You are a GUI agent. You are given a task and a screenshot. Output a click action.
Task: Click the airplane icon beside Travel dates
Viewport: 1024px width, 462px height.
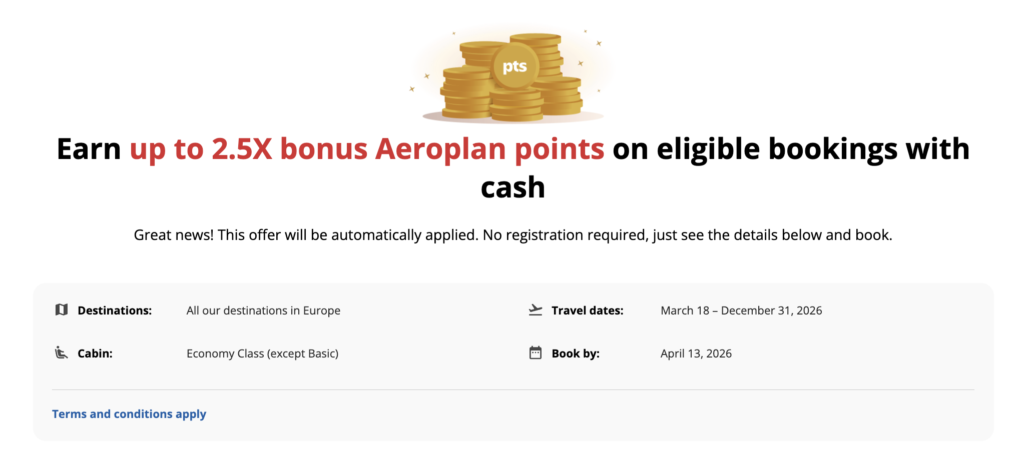point(535,310)
